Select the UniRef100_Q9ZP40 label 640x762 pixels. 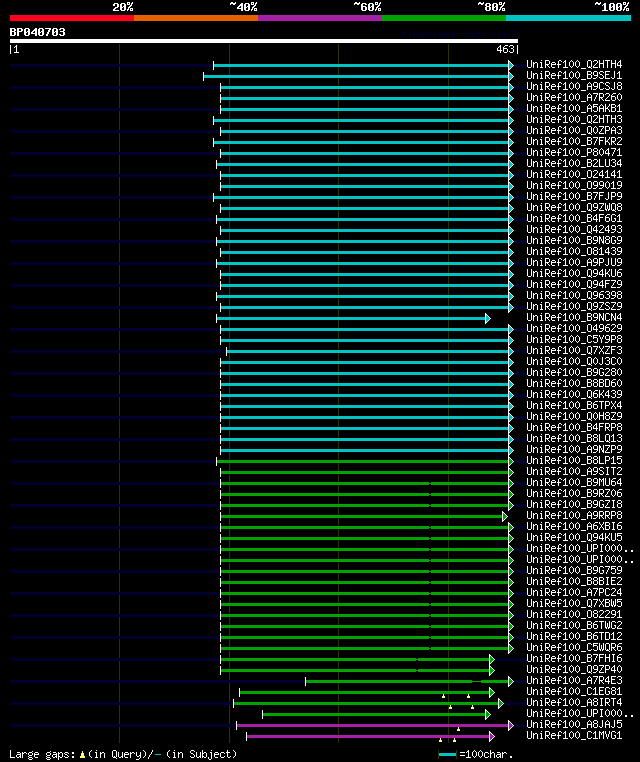[x=574, y=669]
